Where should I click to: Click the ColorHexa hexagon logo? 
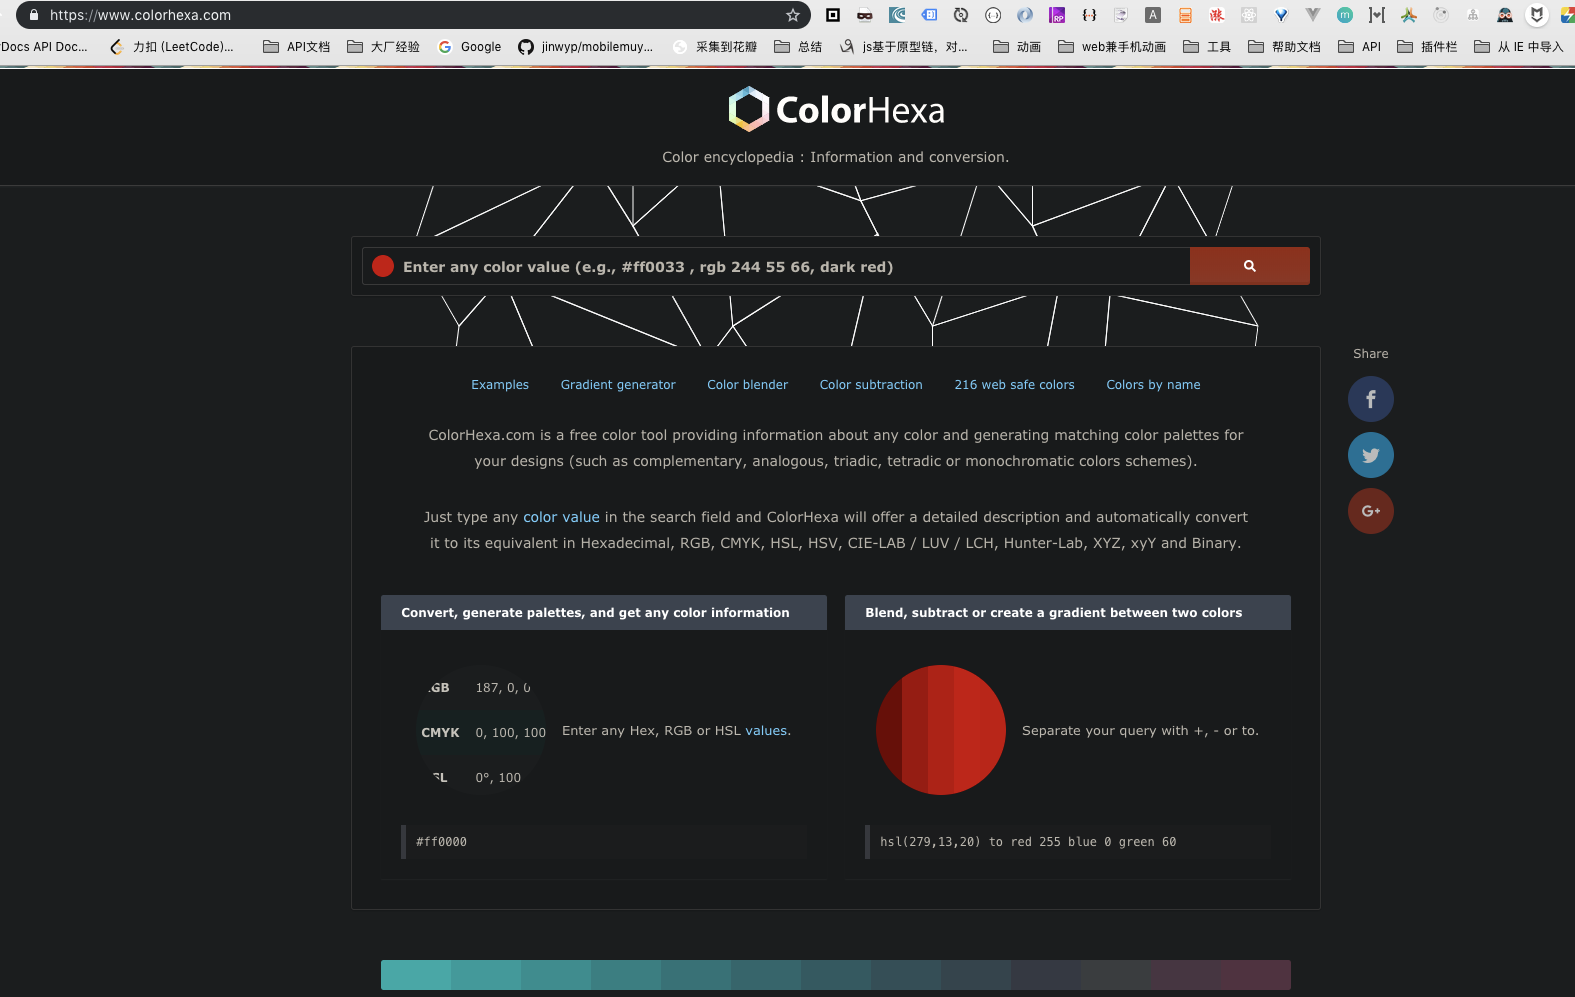tap(749, 109)
